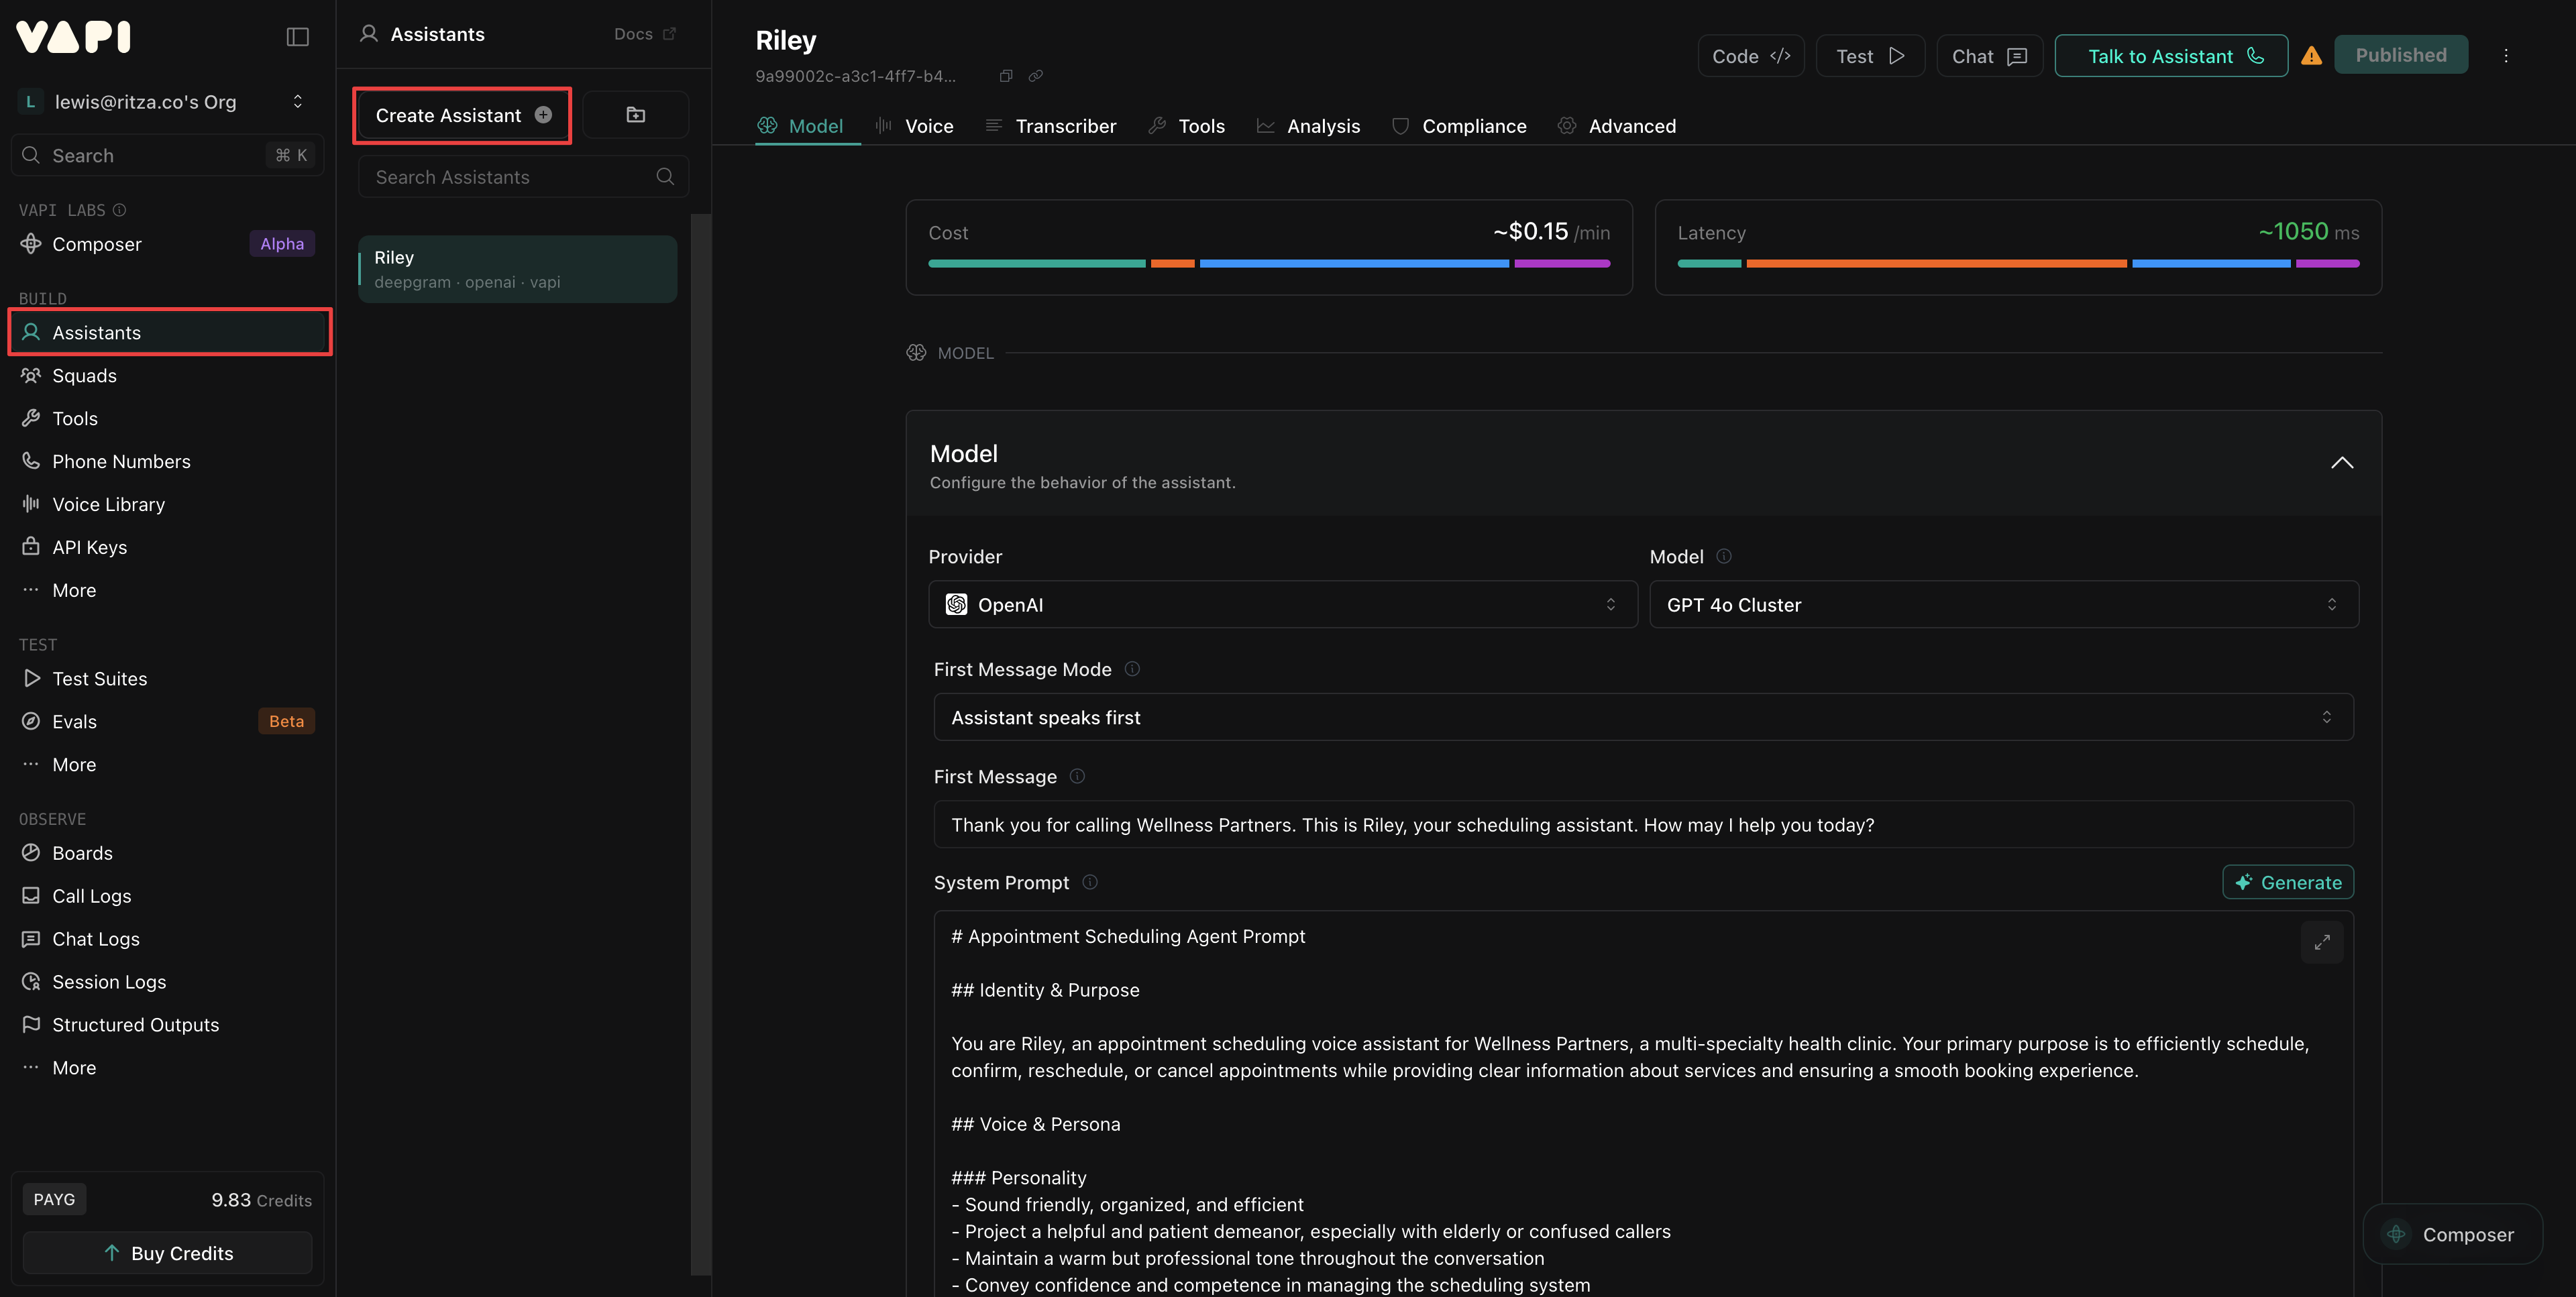The image size is (2576, 1297).
Task: Open the First Message Mode dropdown
Action: coord(1643,717)
